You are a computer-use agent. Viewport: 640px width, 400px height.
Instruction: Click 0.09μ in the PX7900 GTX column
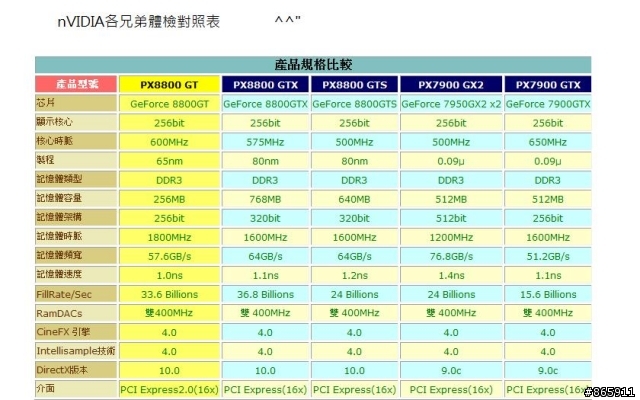point(548,161)
